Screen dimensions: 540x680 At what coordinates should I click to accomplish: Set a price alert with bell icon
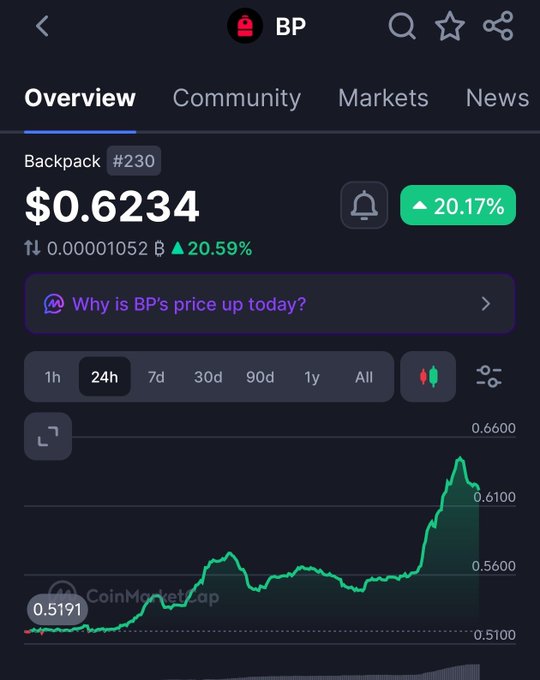tap(364, 205)
